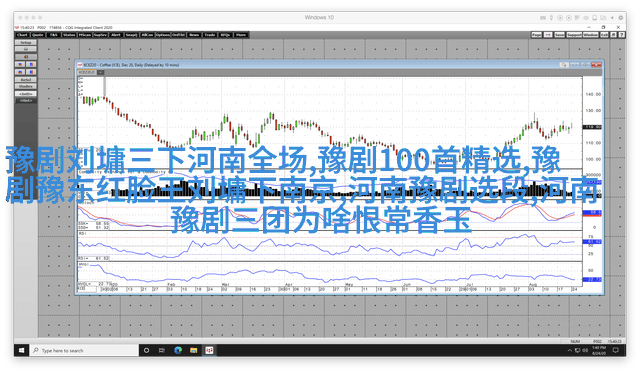Click the ReScl button in sidebar
The width and height of the screenshot is (640, 373).
pos(26,80)
